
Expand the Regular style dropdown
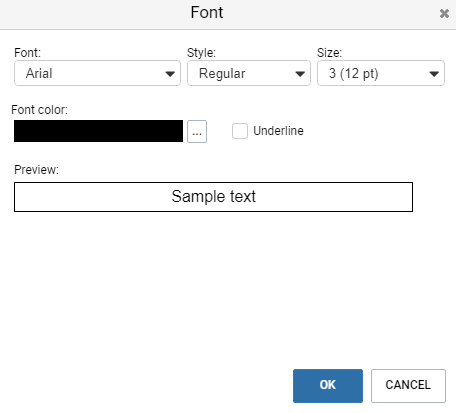(x=249, y=73)
